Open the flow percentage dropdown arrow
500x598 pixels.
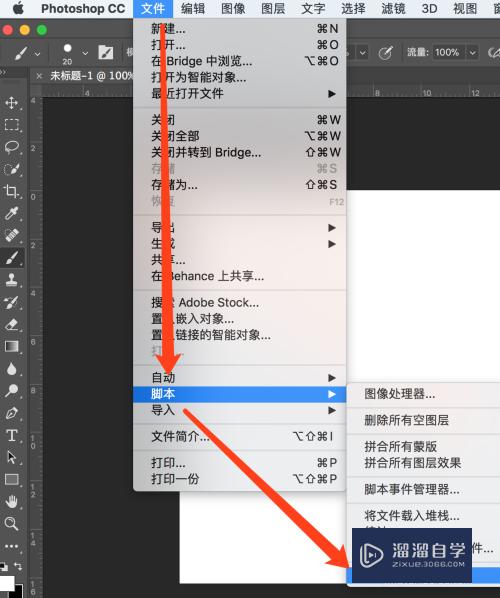tap(472, 52)
